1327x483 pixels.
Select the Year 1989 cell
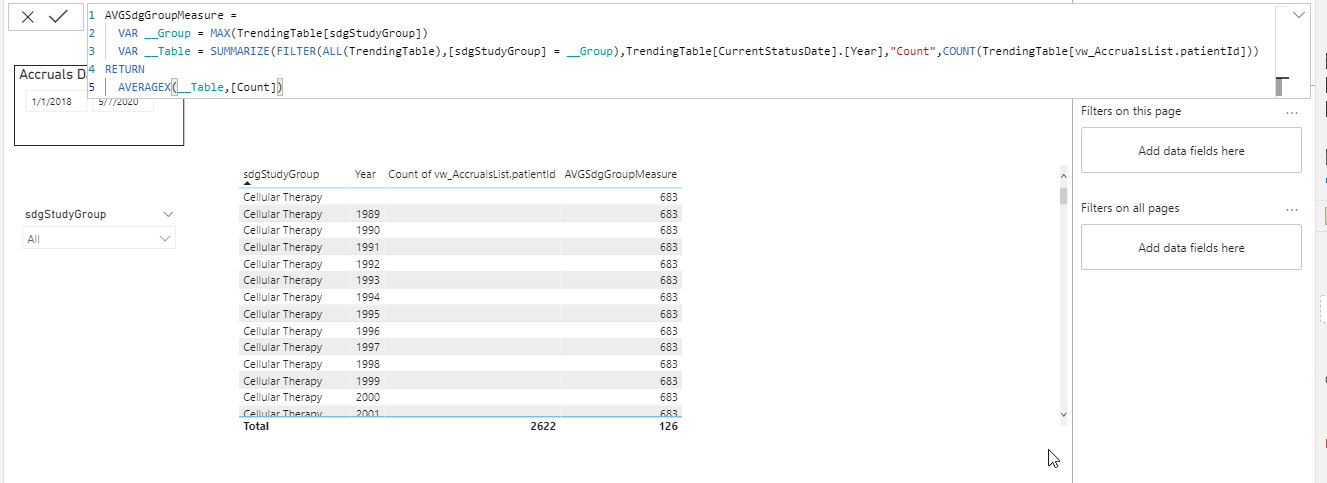pos(366,213)
